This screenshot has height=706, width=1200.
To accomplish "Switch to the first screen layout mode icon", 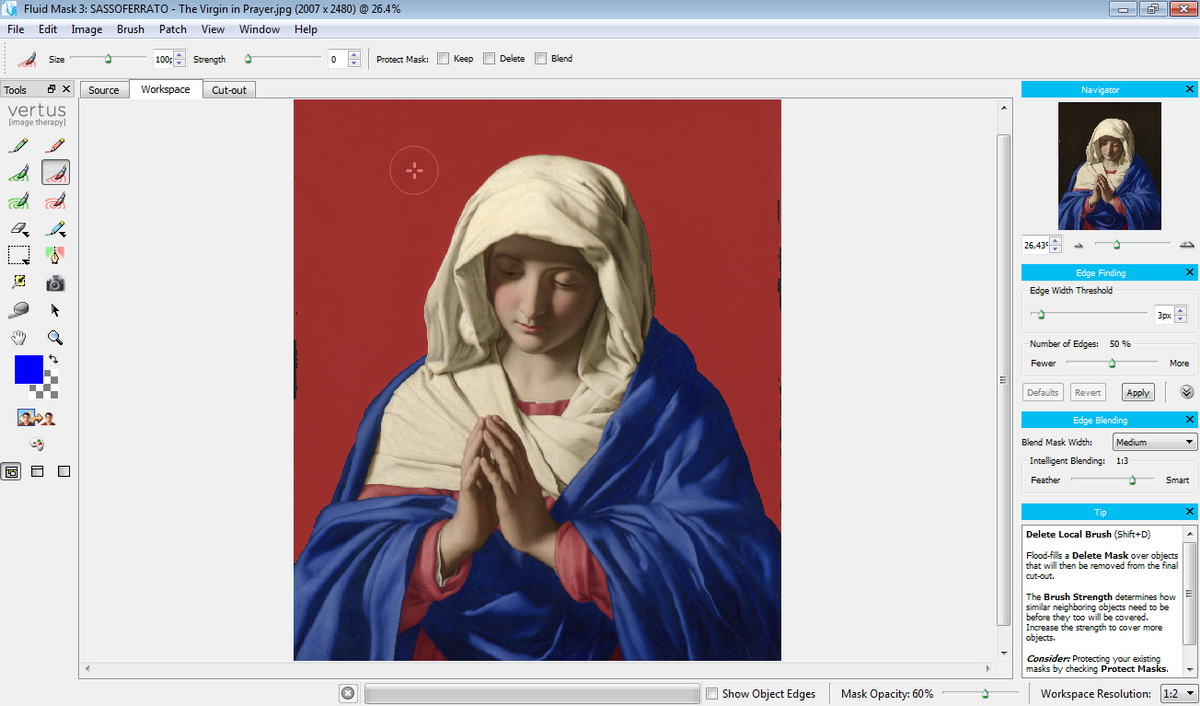I will (x=11, y=471).
